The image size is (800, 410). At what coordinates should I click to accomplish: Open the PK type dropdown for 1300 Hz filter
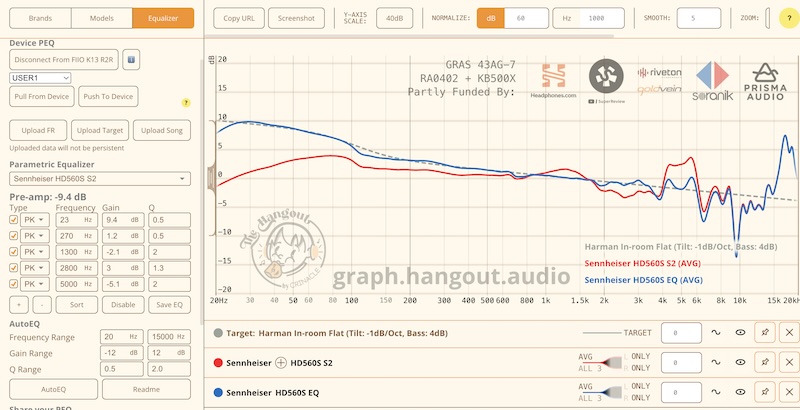[35, 252]
